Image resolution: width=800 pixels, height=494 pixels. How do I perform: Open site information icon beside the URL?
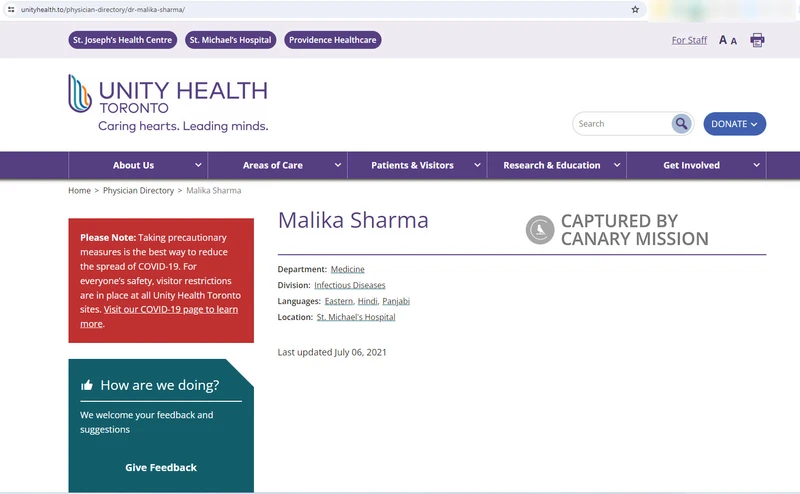point(11,9)
